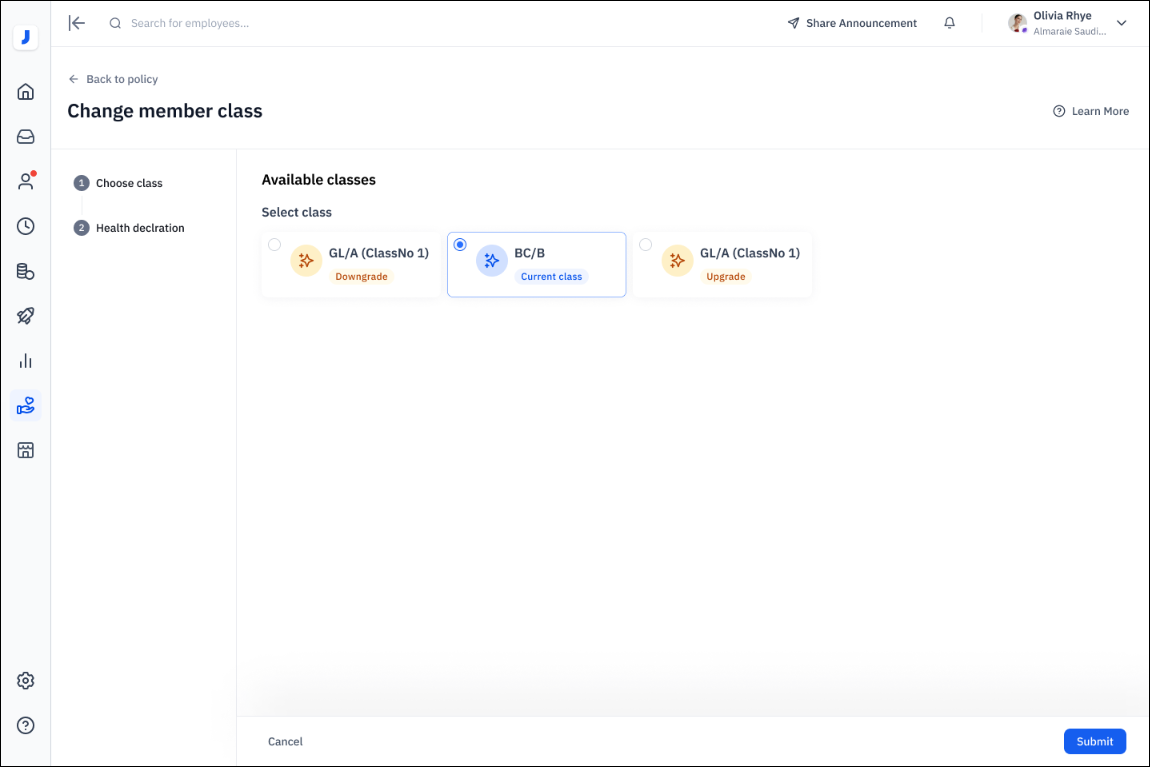The width and height of the screenshot is (1150, 767).
Task: Open the settings gear icon
Action: (26, 681)
